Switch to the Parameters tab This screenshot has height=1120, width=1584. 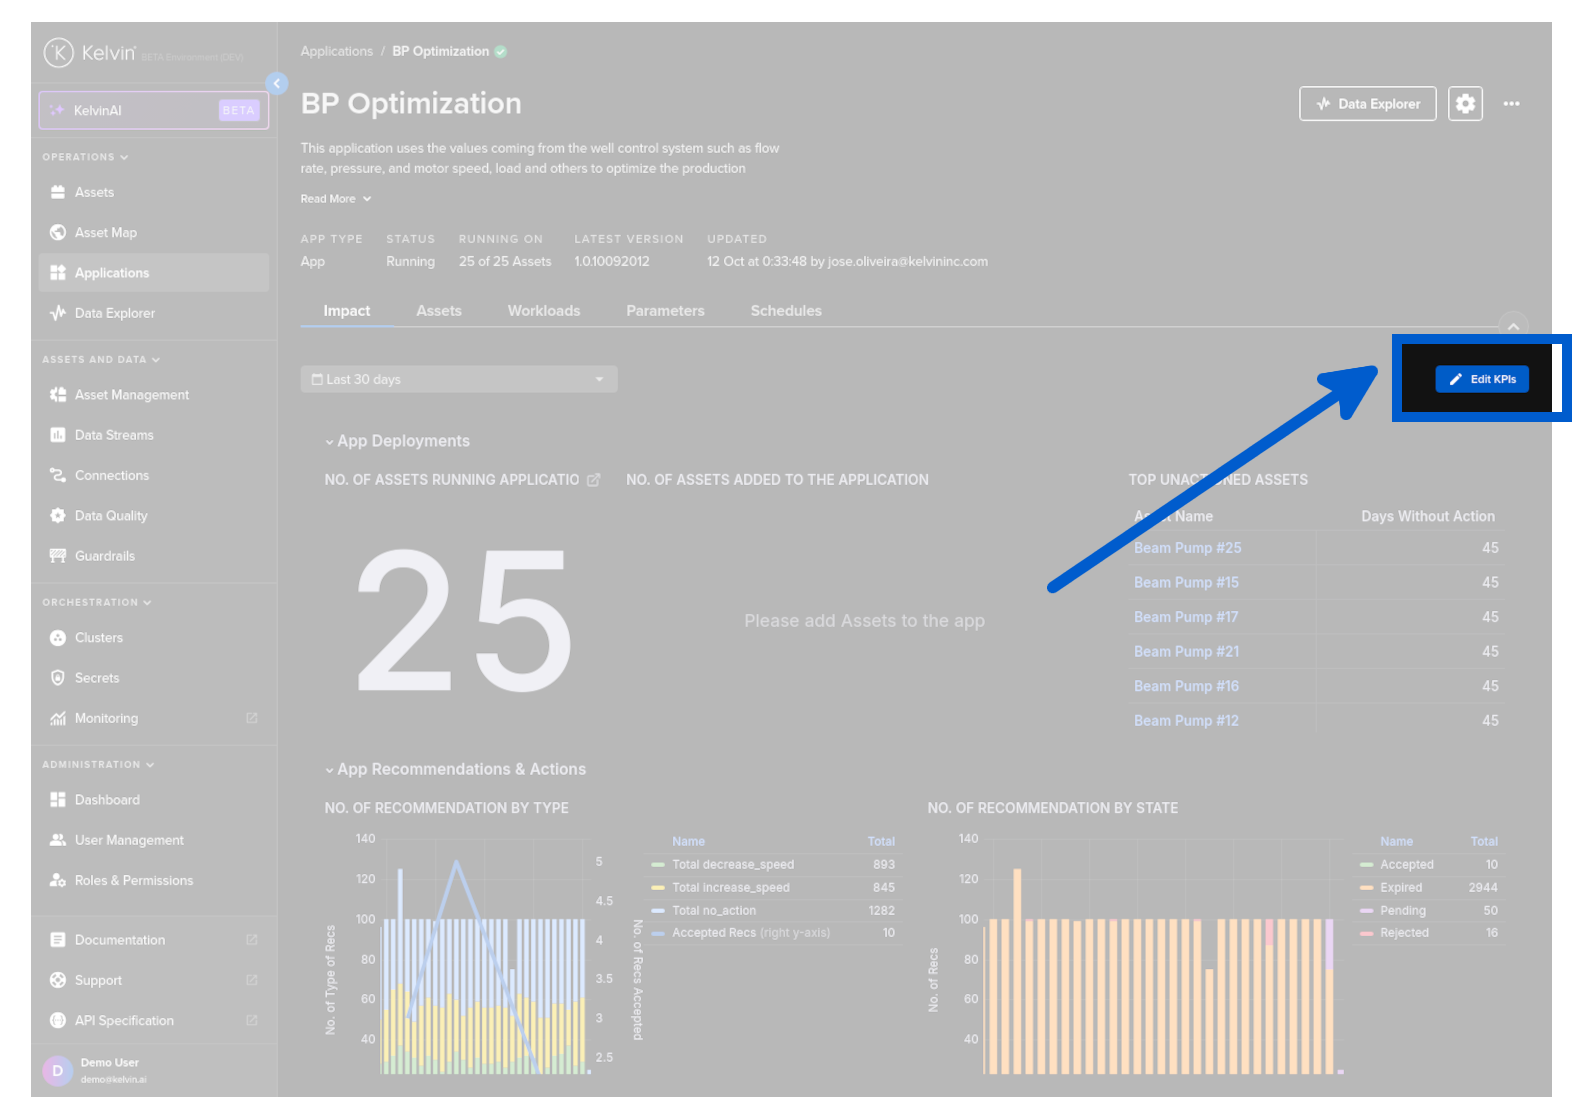coord(665,311)
